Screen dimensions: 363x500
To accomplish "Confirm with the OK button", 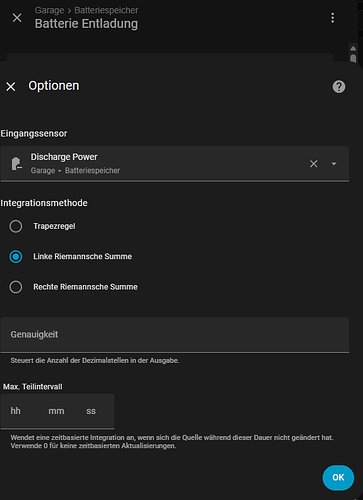I will (x=338, y=477).
